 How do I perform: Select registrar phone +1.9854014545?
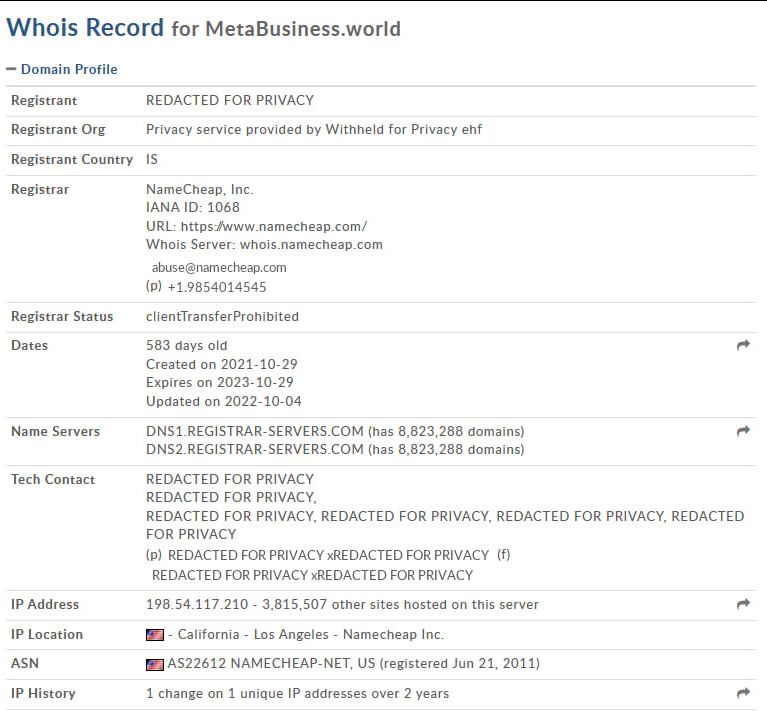(x=217, y=287)
